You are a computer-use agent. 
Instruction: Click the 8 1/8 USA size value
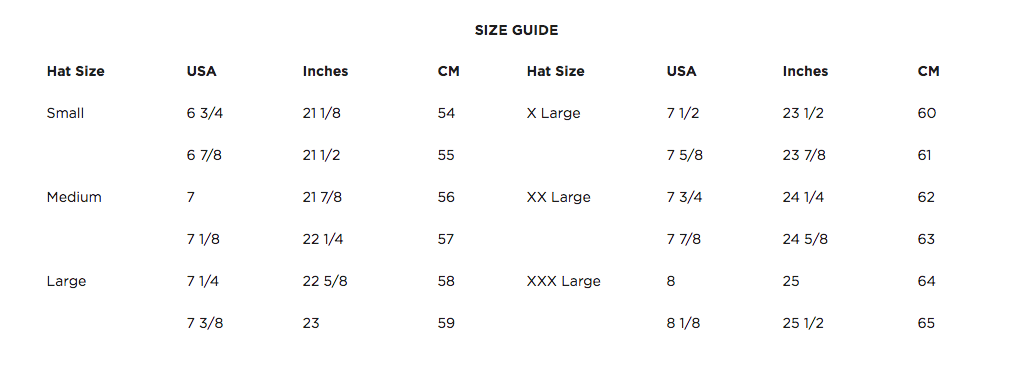click(683, 323)
